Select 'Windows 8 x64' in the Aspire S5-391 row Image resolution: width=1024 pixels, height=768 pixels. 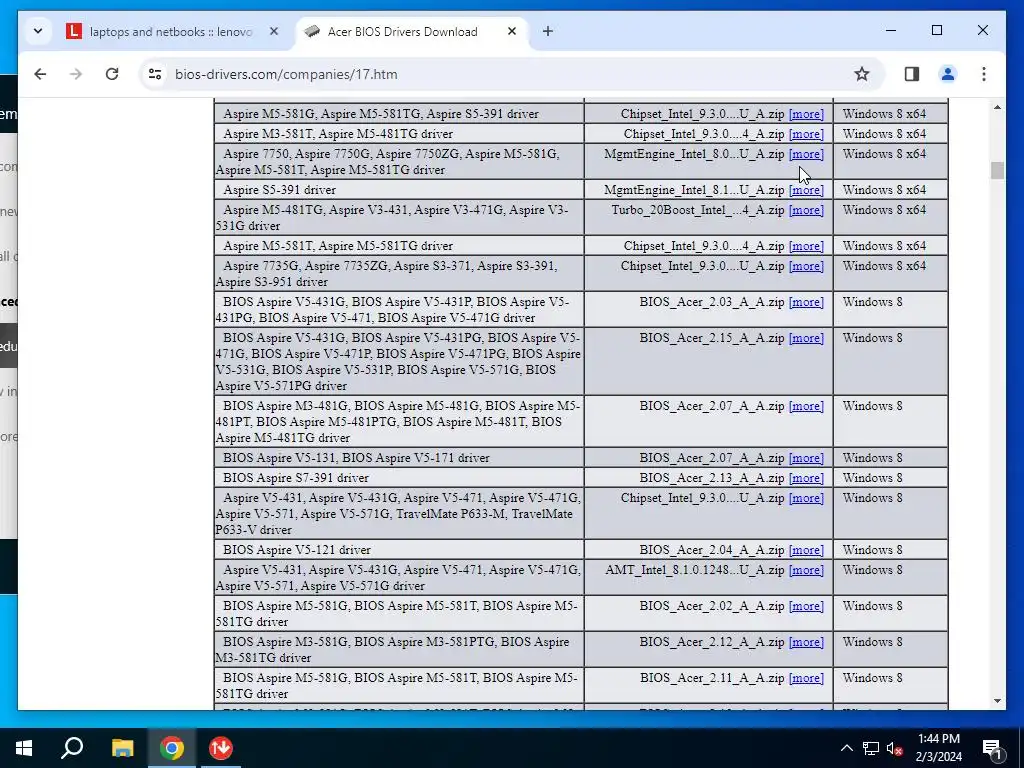(884, 190)
